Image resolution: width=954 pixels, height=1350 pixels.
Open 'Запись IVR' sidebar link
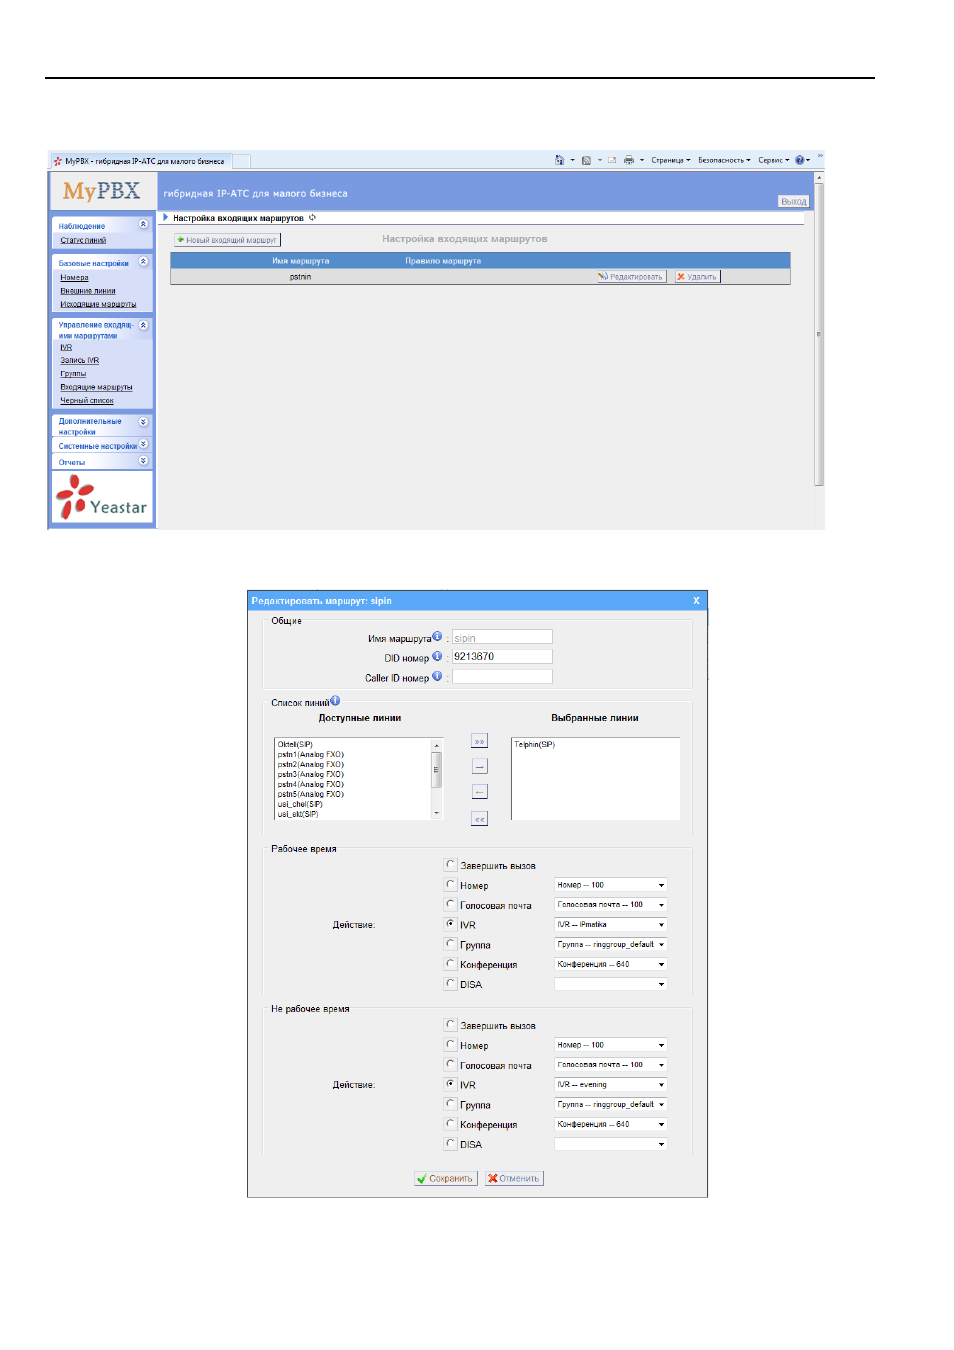80,360
